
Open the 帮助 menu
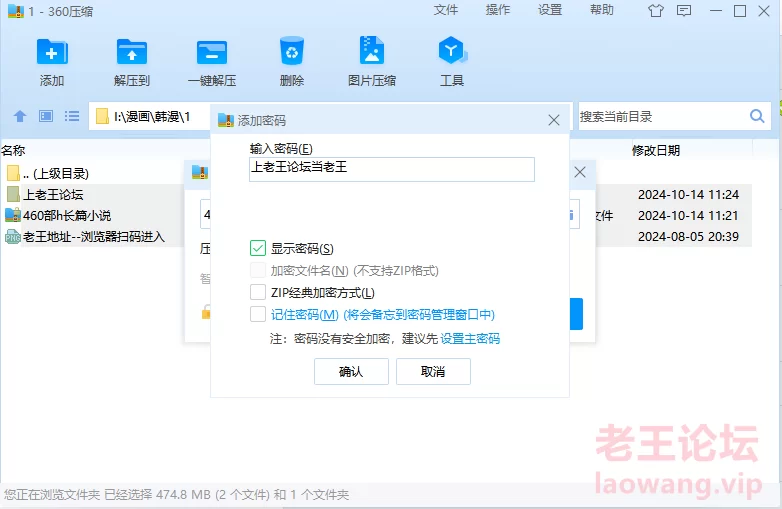tap(601, 10)
